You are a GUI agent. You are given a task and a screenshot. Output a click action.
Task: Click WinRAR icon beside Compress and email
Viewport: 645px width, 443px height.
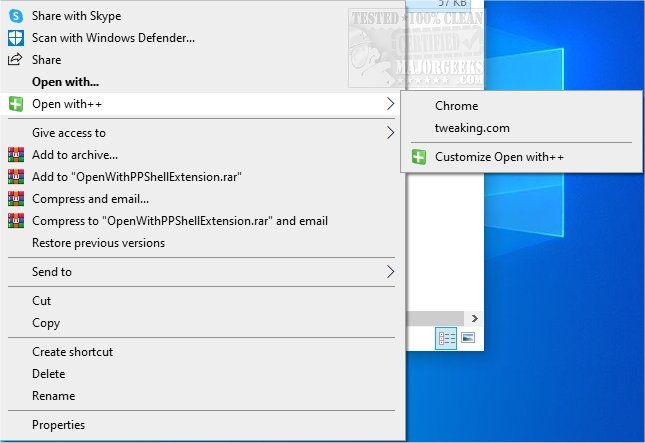click(x=16, y=199)
